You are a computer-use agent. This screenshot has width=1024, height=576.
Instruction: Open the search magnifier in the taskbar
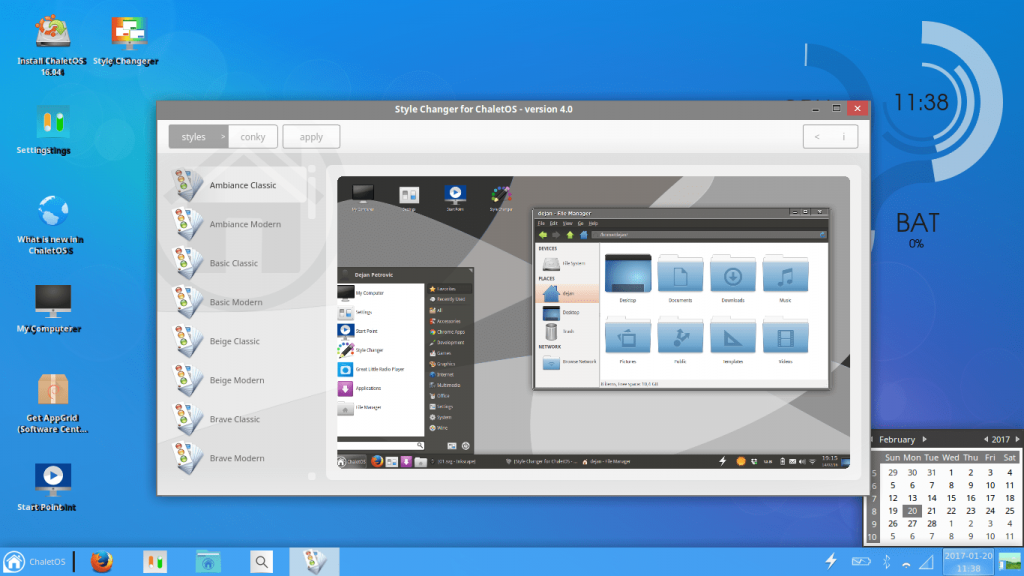tap(261, 562)
